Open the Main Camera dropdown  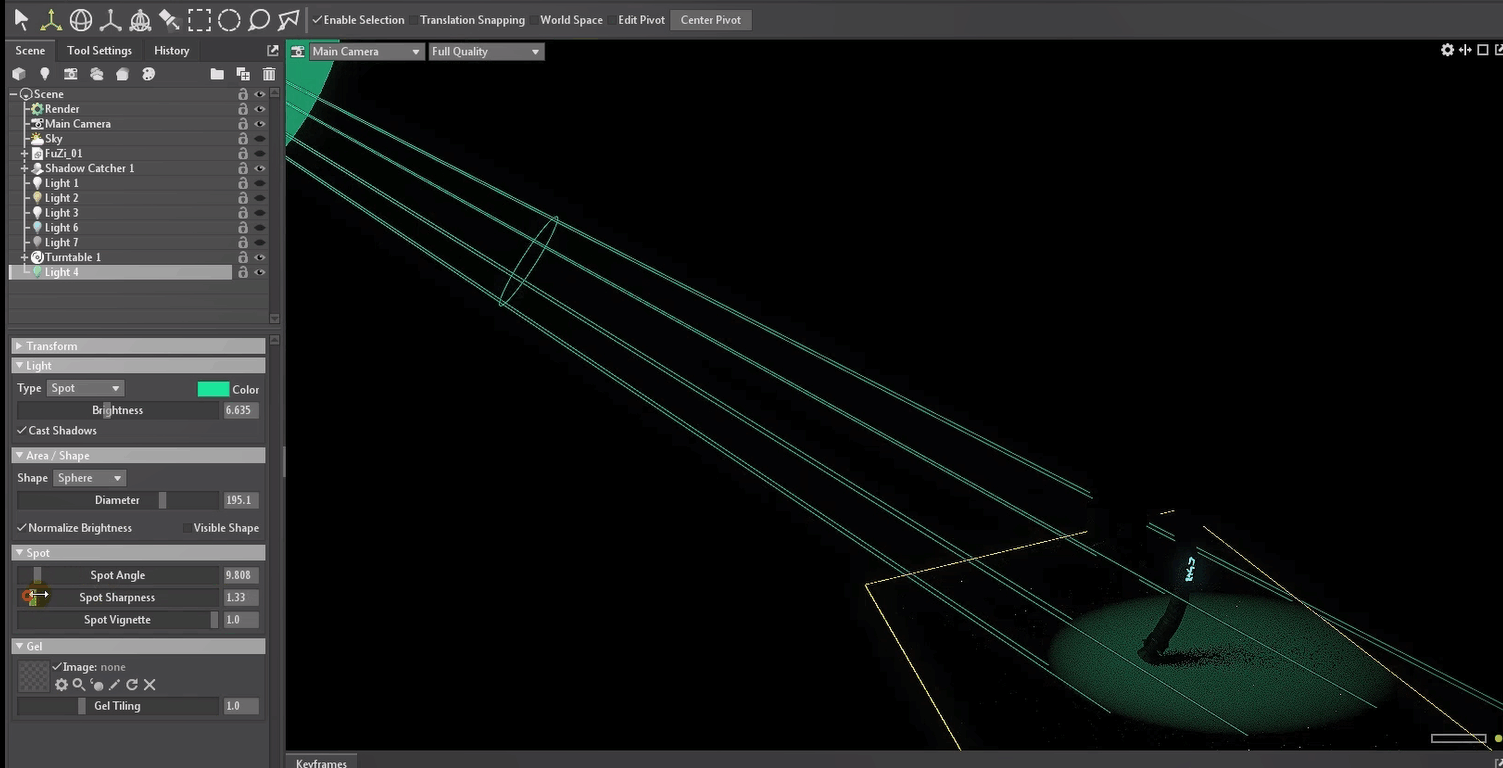[x=366, y=51]
